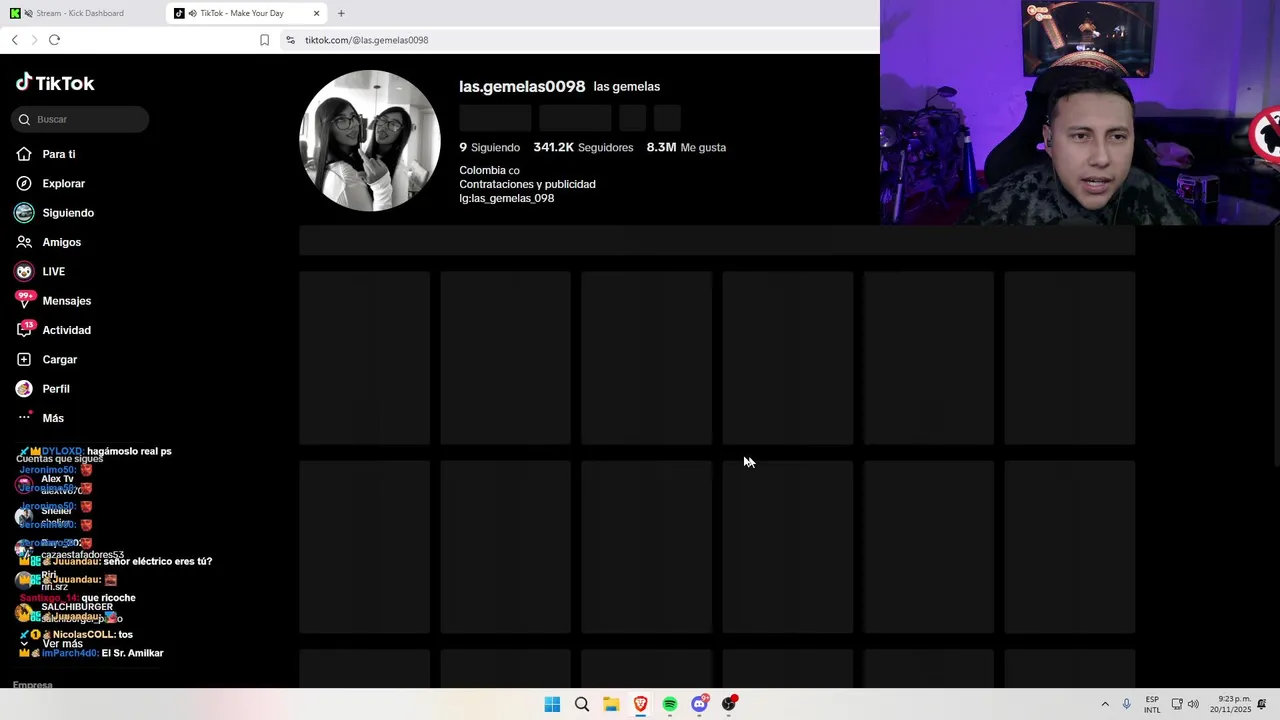
Task: Open a new browser tab
Action: pos(341,13)
